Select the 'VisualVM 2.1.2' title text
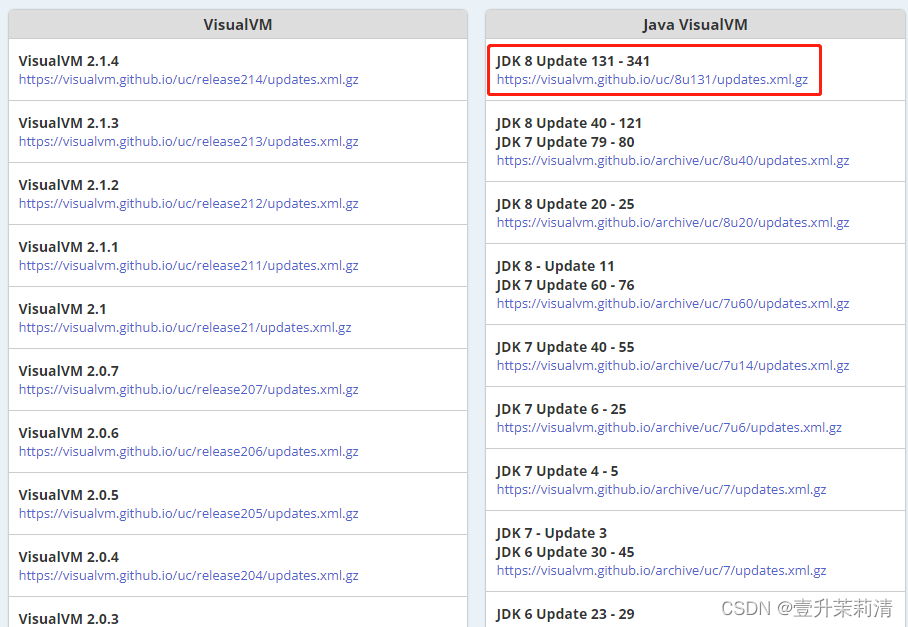The width and height of the screenshot is (908, 627). tap(68, 185)
